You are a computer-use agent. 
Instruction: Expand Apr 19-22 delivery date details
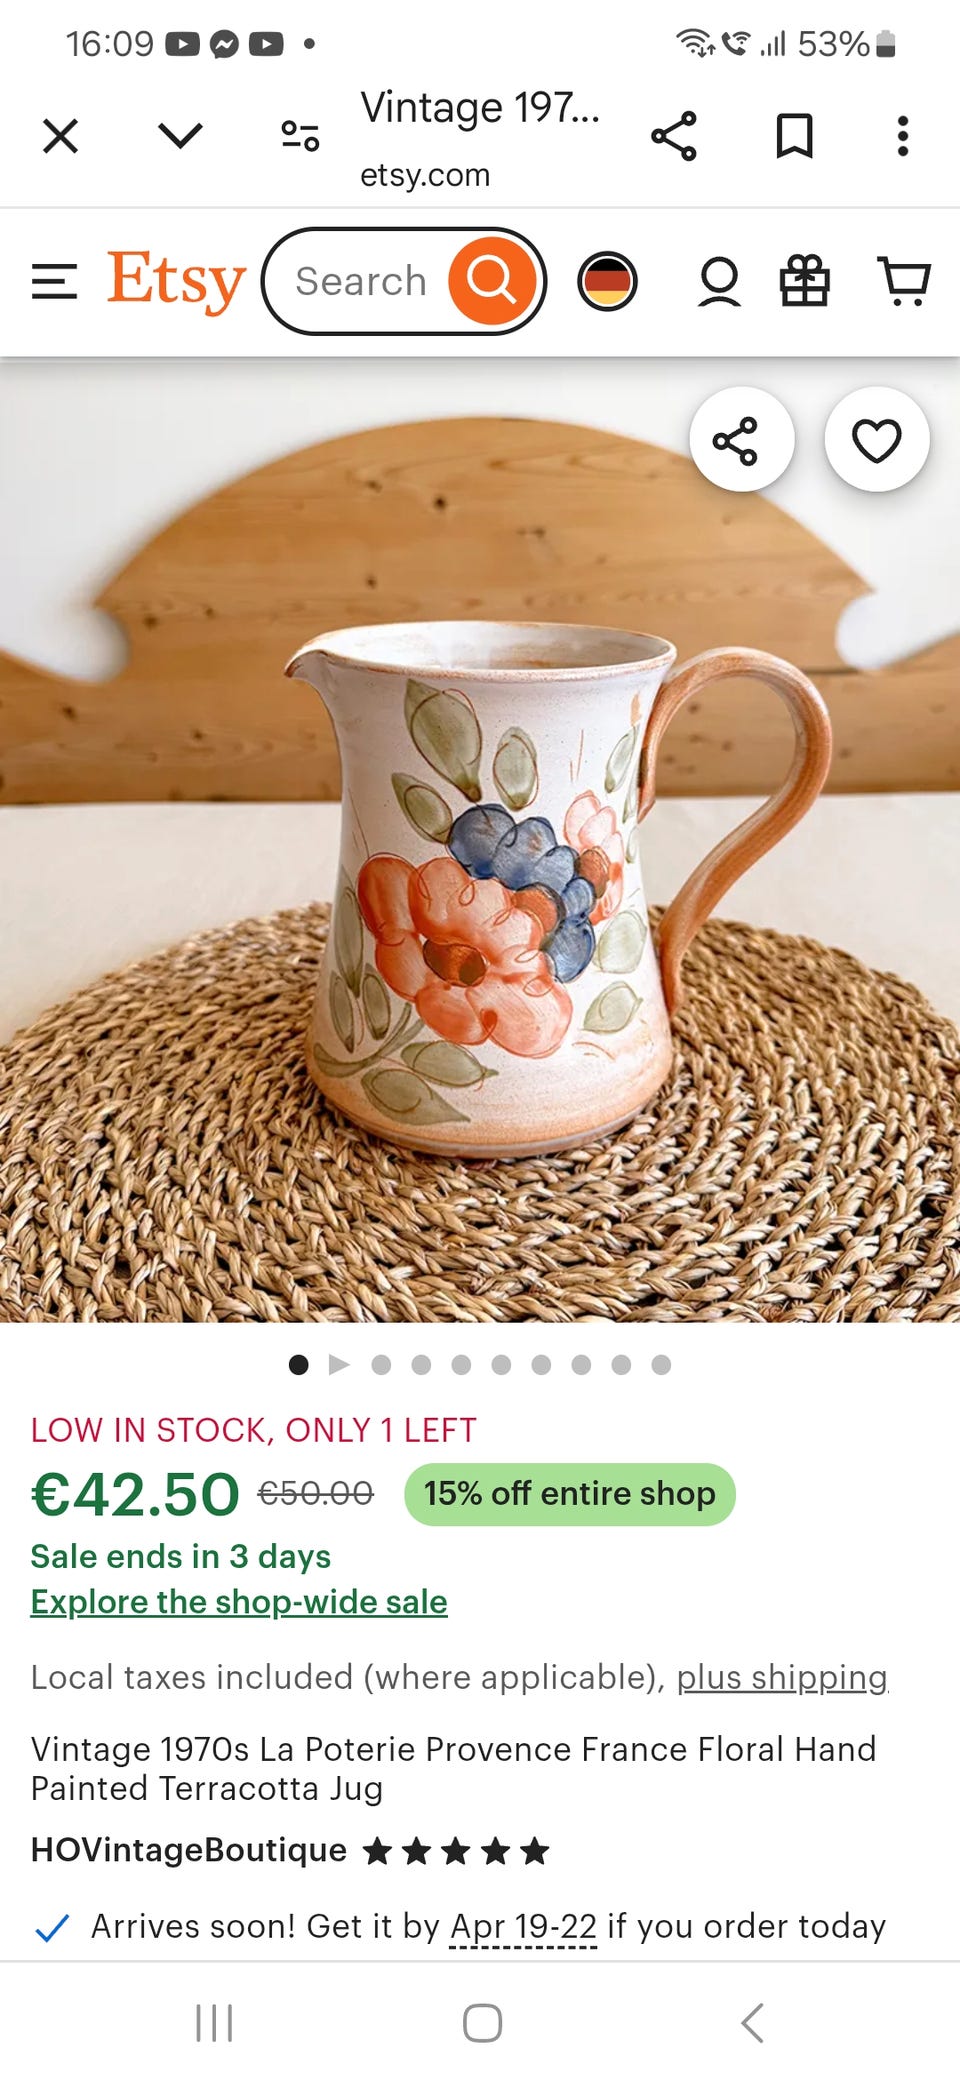pos(523,1927)
